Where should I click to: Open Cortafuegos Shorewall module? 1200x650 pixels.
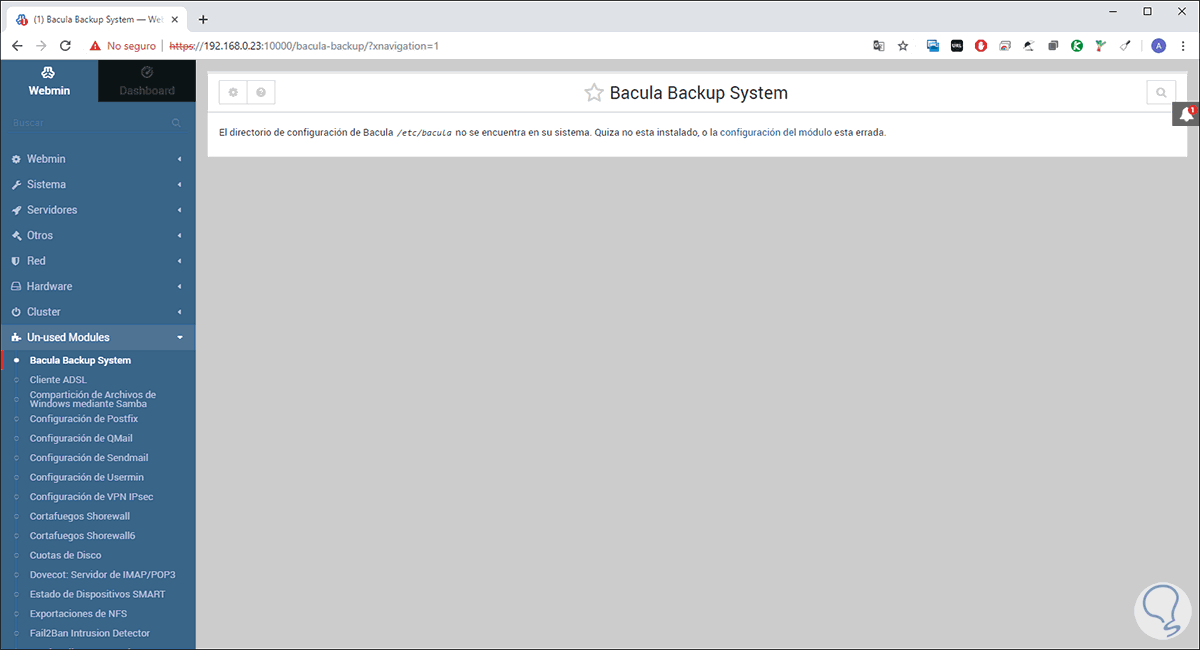pyautogui.click(x=80, y=516)
